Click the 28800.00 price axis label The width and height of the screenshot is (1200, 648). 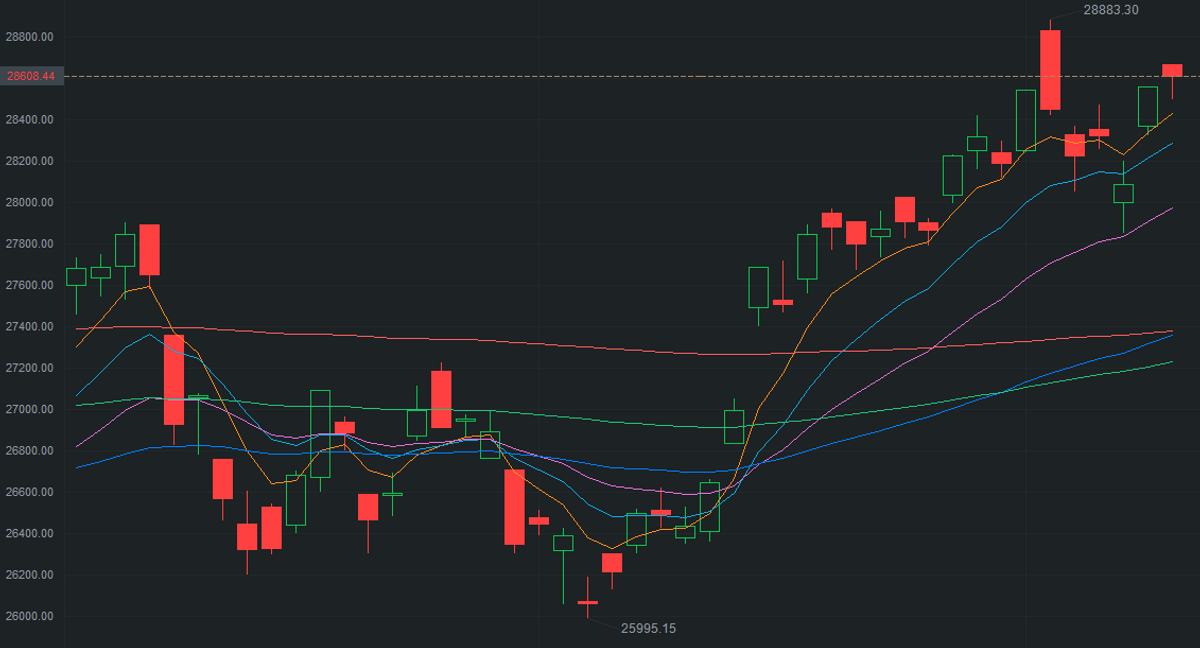(29, 37)
